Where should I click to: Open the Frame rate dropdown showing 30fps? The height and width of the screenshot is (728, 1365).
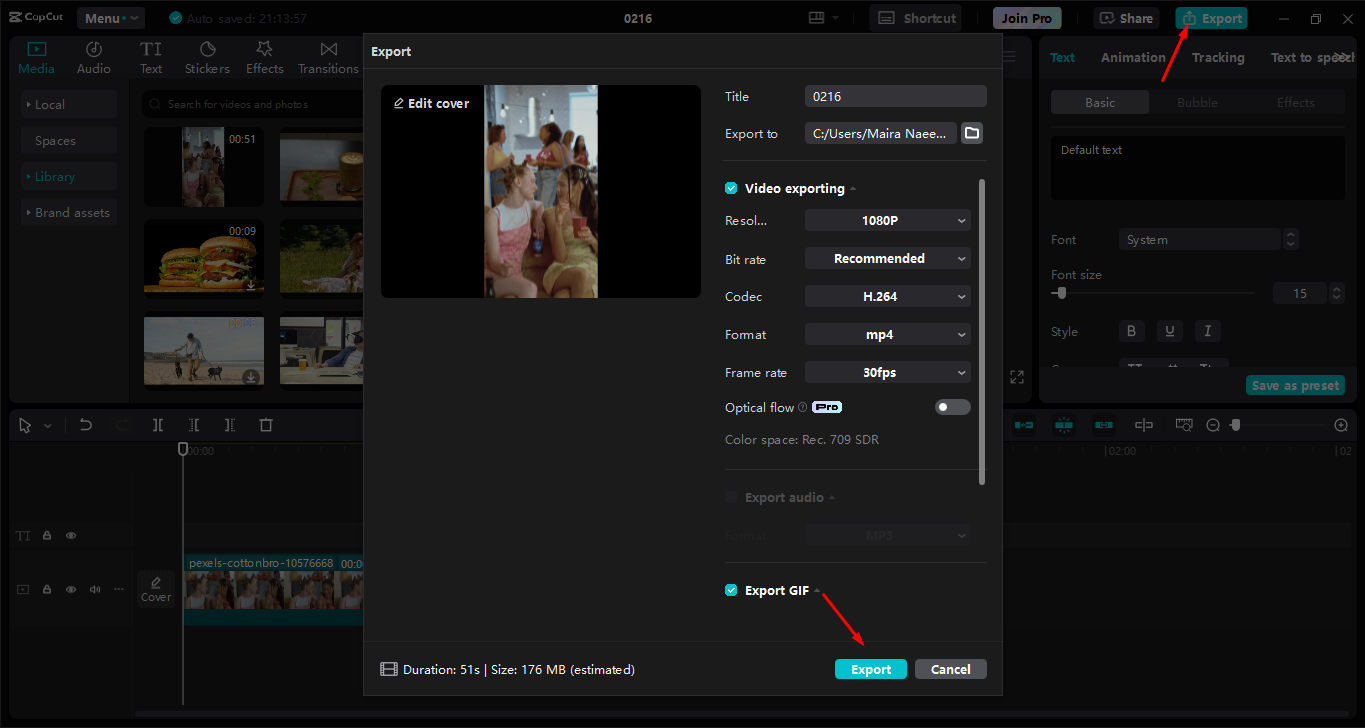click(887, 371)
